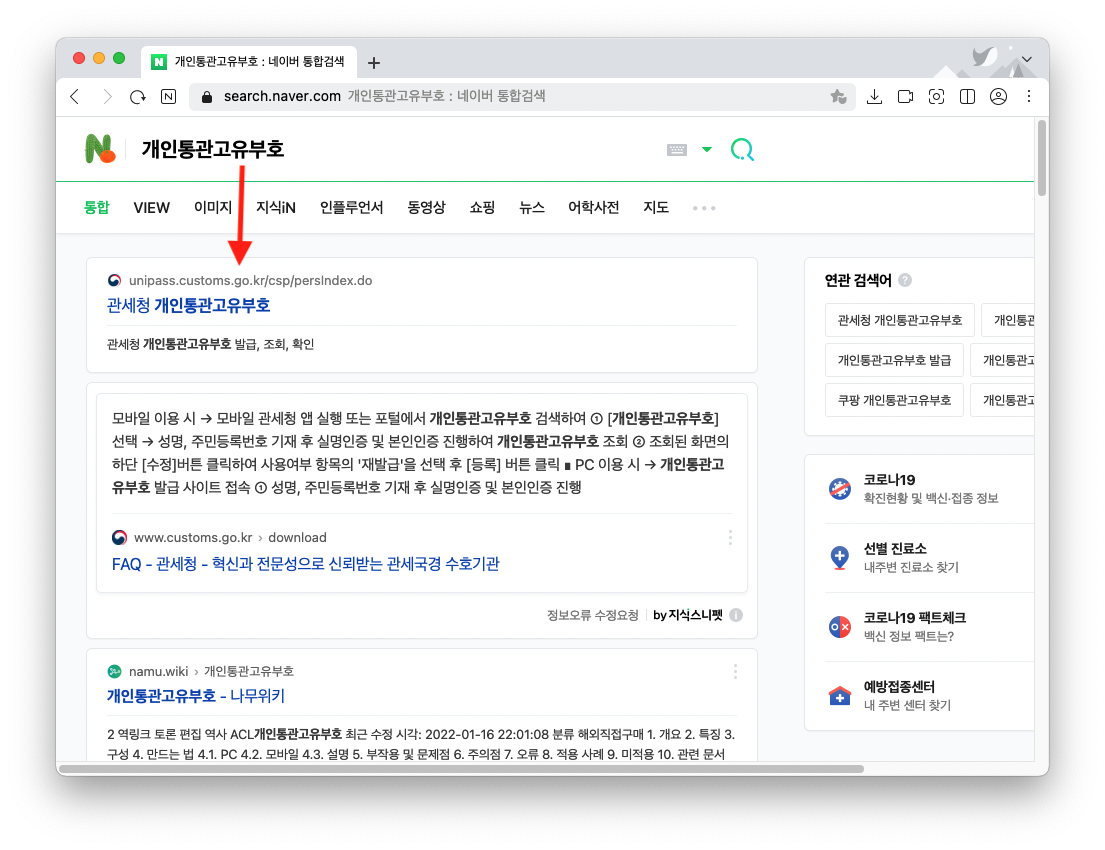Click the horizontal scrollbar thumb
Image resolution: width=1105 pixels, height=850 pixels.
(x=462, y=768)
